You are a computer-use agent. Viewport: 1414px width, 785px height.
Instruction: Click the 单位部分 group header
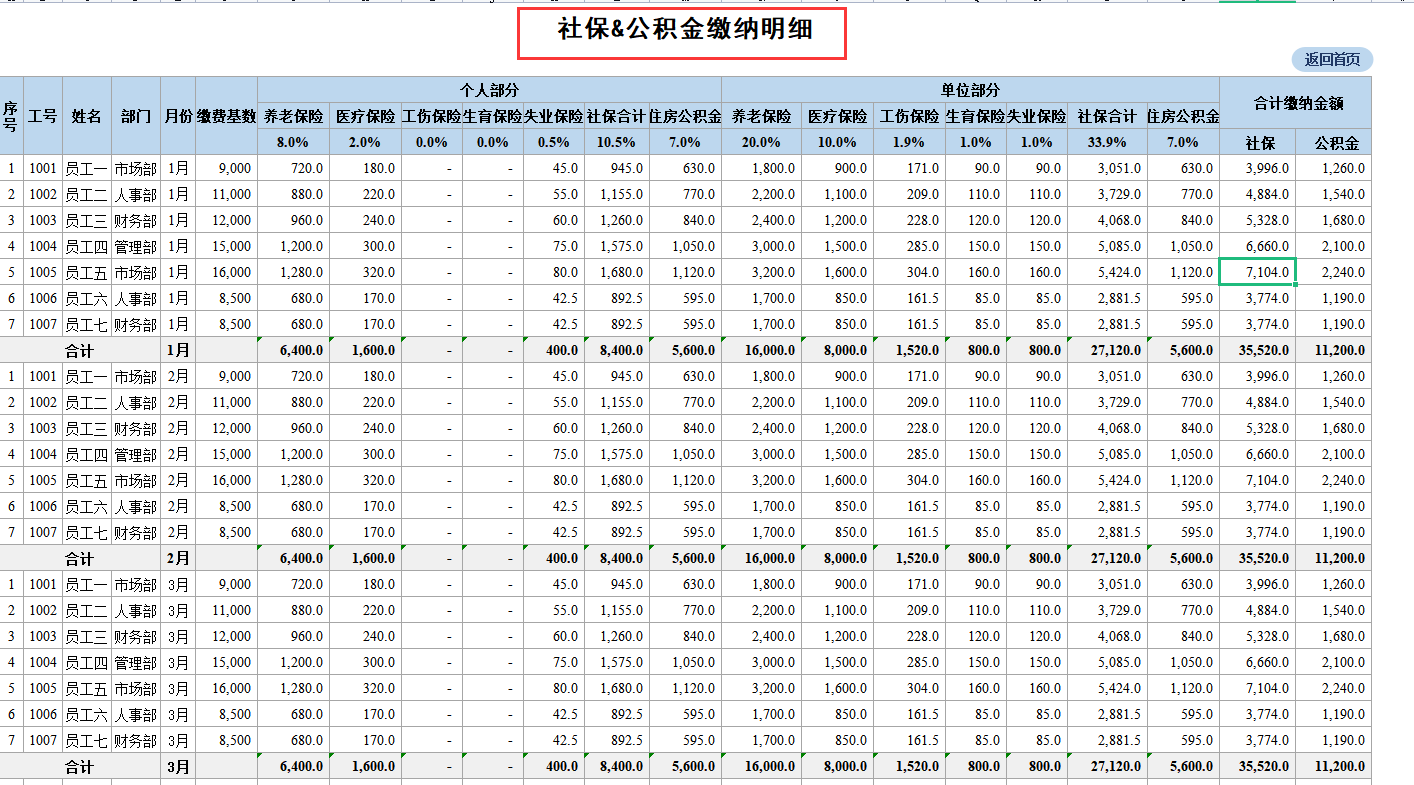click(x=970, y=90)
